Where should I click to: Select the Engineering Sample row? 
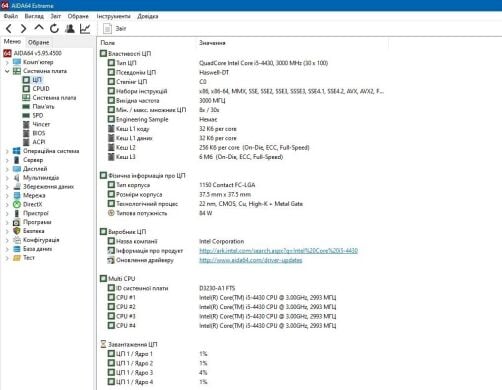point(163,119)
